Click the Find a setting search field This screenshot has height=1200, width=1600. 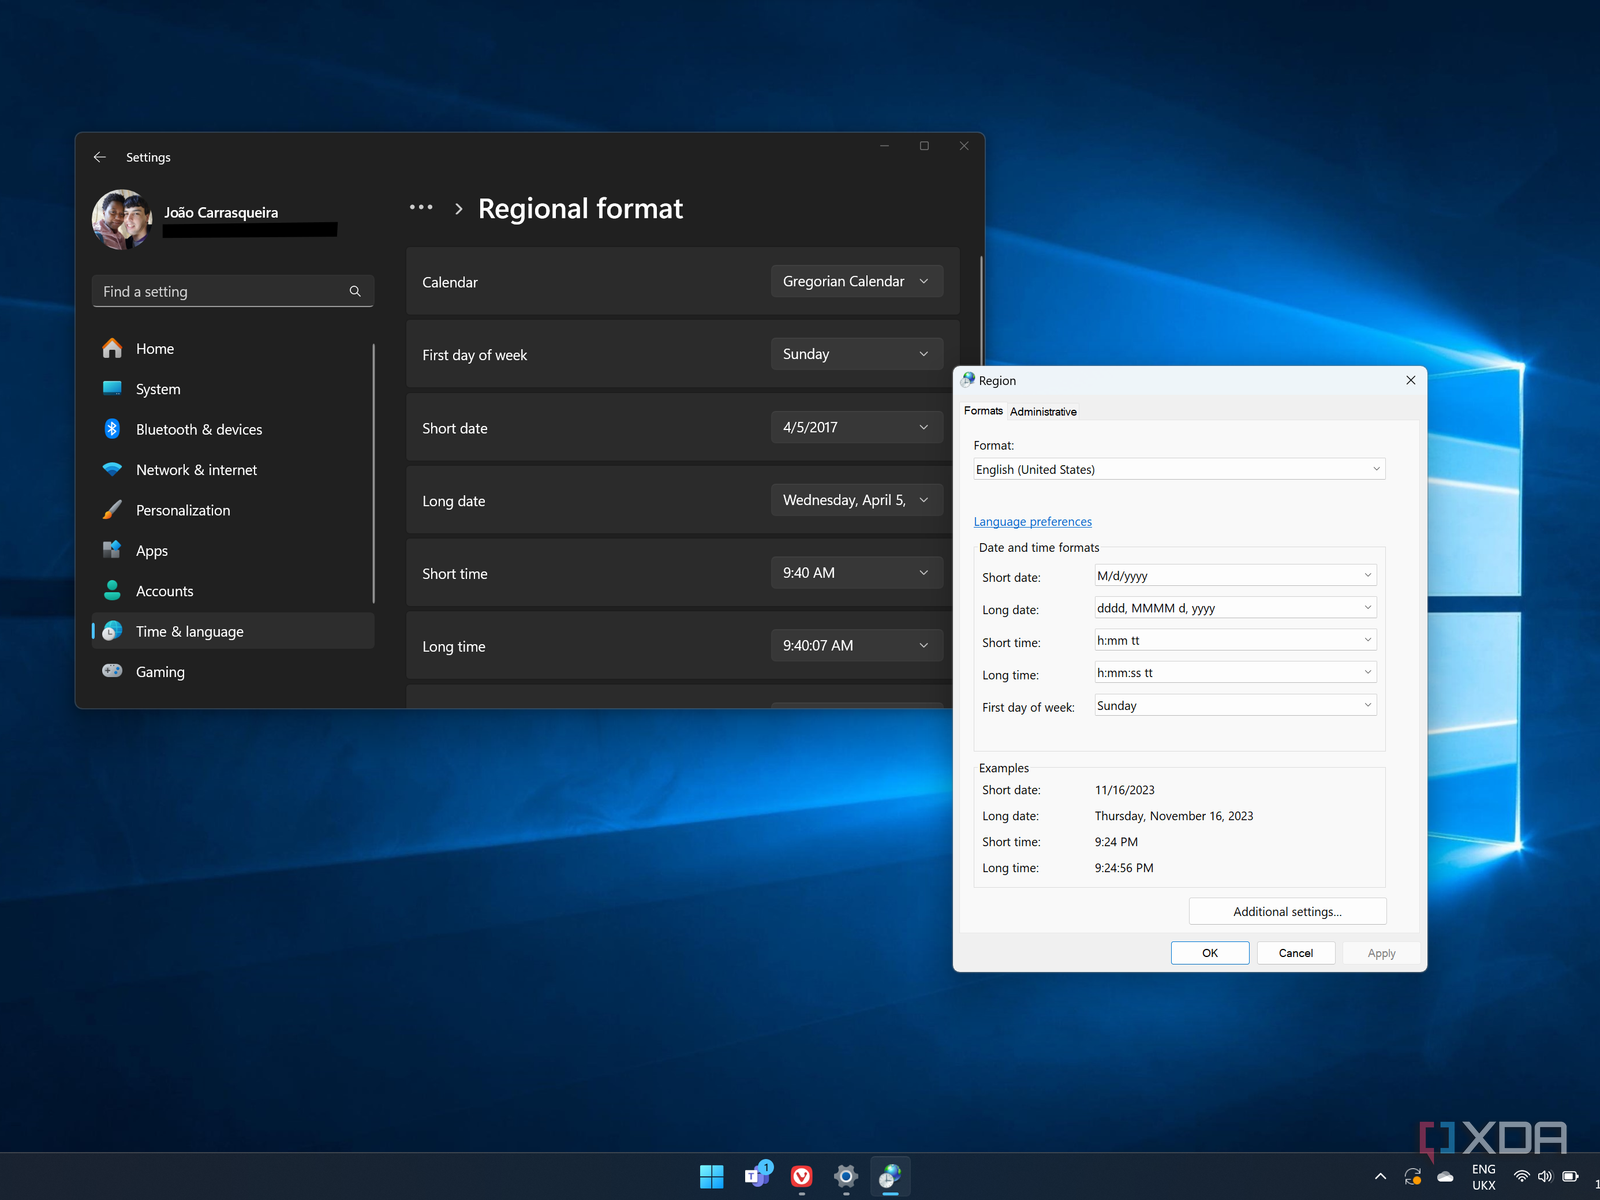coord(222,291)
